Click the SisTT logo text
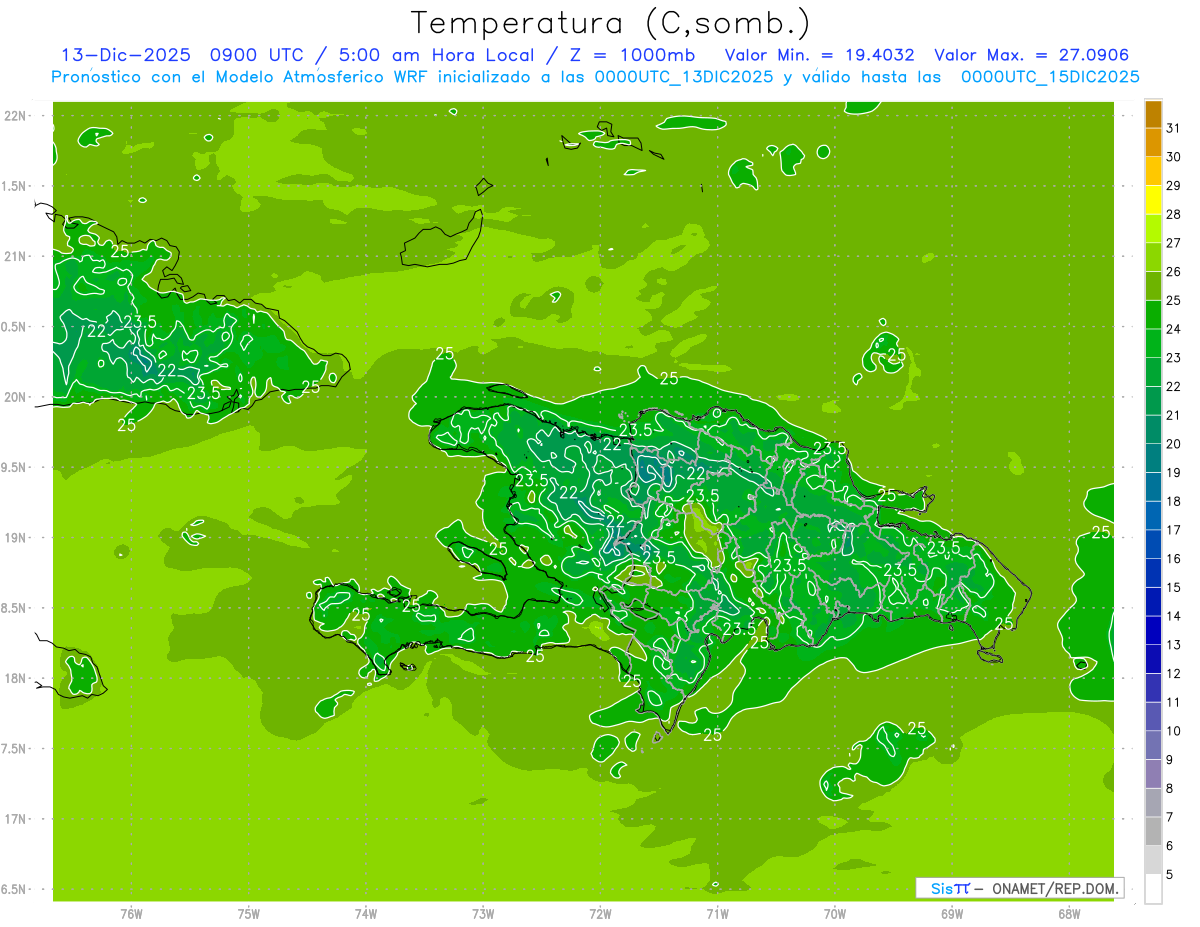This screenshot has height=927, width=1200. pyautogui.click(x=950, y=888)
